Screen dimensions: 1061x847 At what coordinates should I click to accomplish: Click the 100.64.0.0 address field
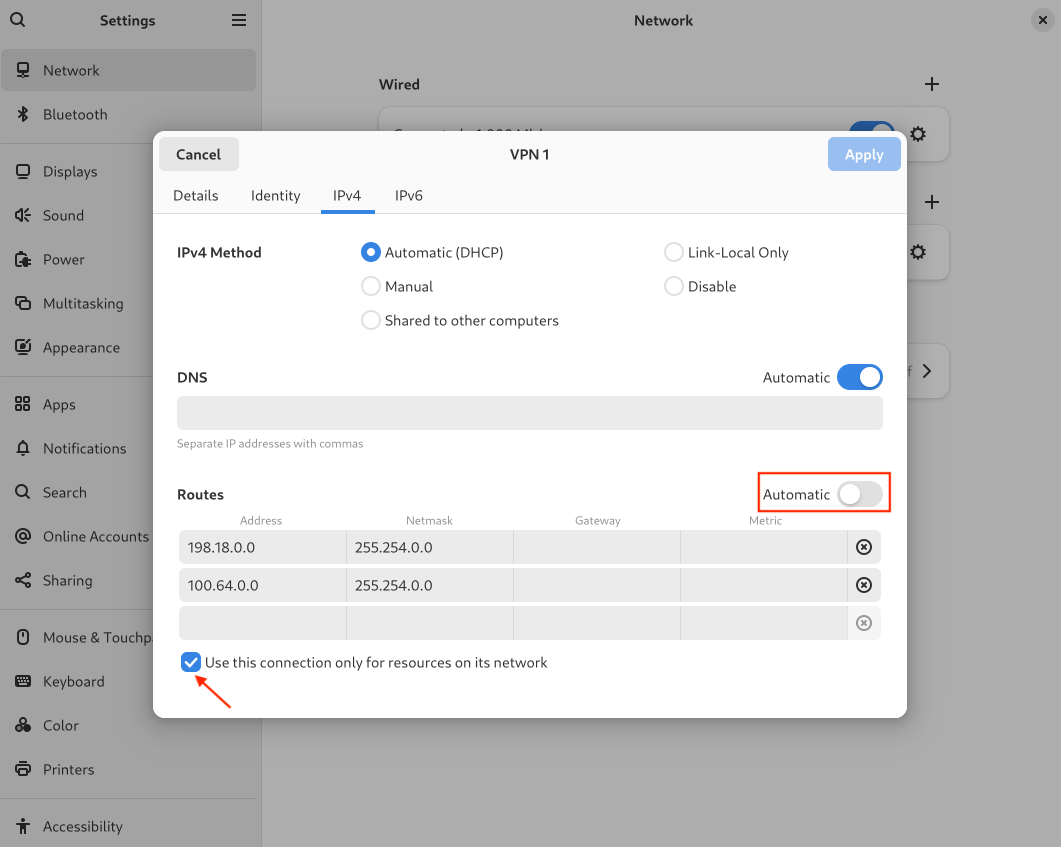point(263,585)
